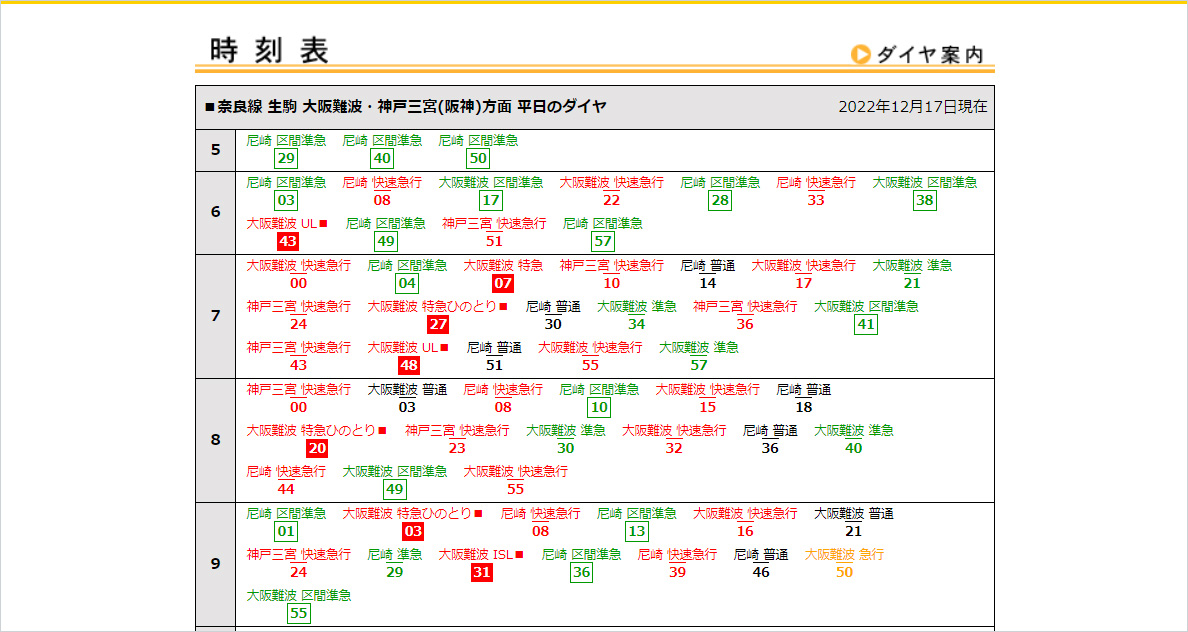
Task: Click the hour 9 row header cell
Action: click(215, 564)
